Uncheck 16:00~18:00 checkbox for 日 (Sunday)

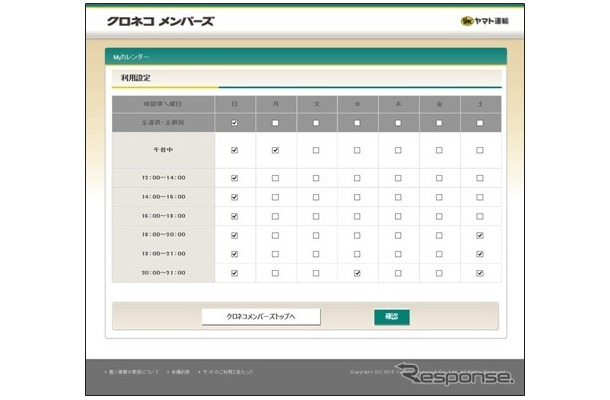(x=234, y=216)
